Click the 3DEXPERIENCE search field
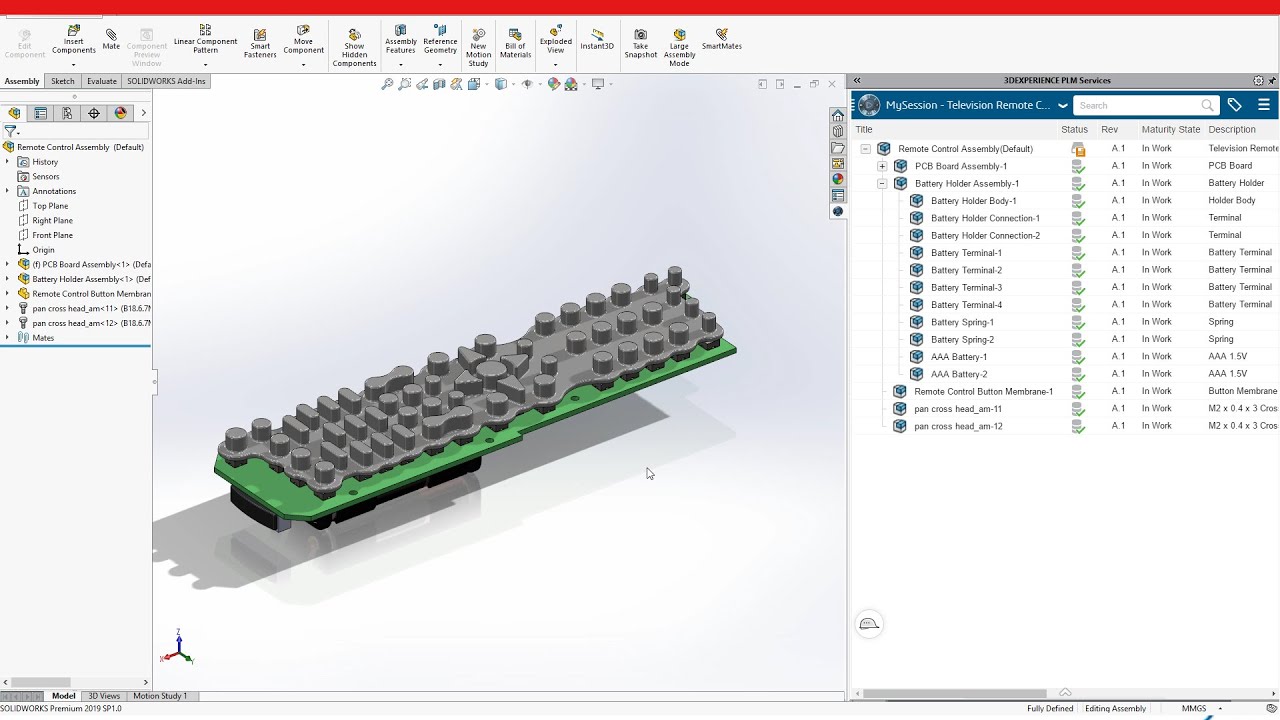The width and height of the screenshot is (1280, 720). point(1140,105)
